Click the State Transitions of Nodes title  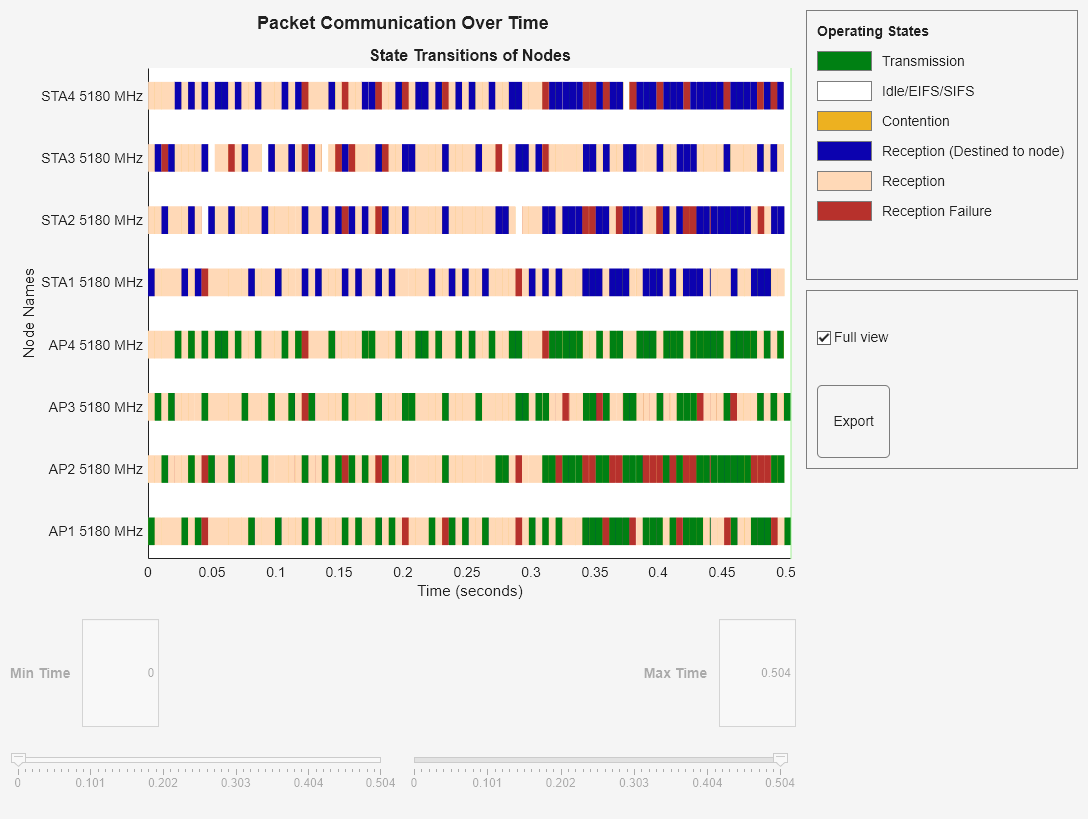470,56
